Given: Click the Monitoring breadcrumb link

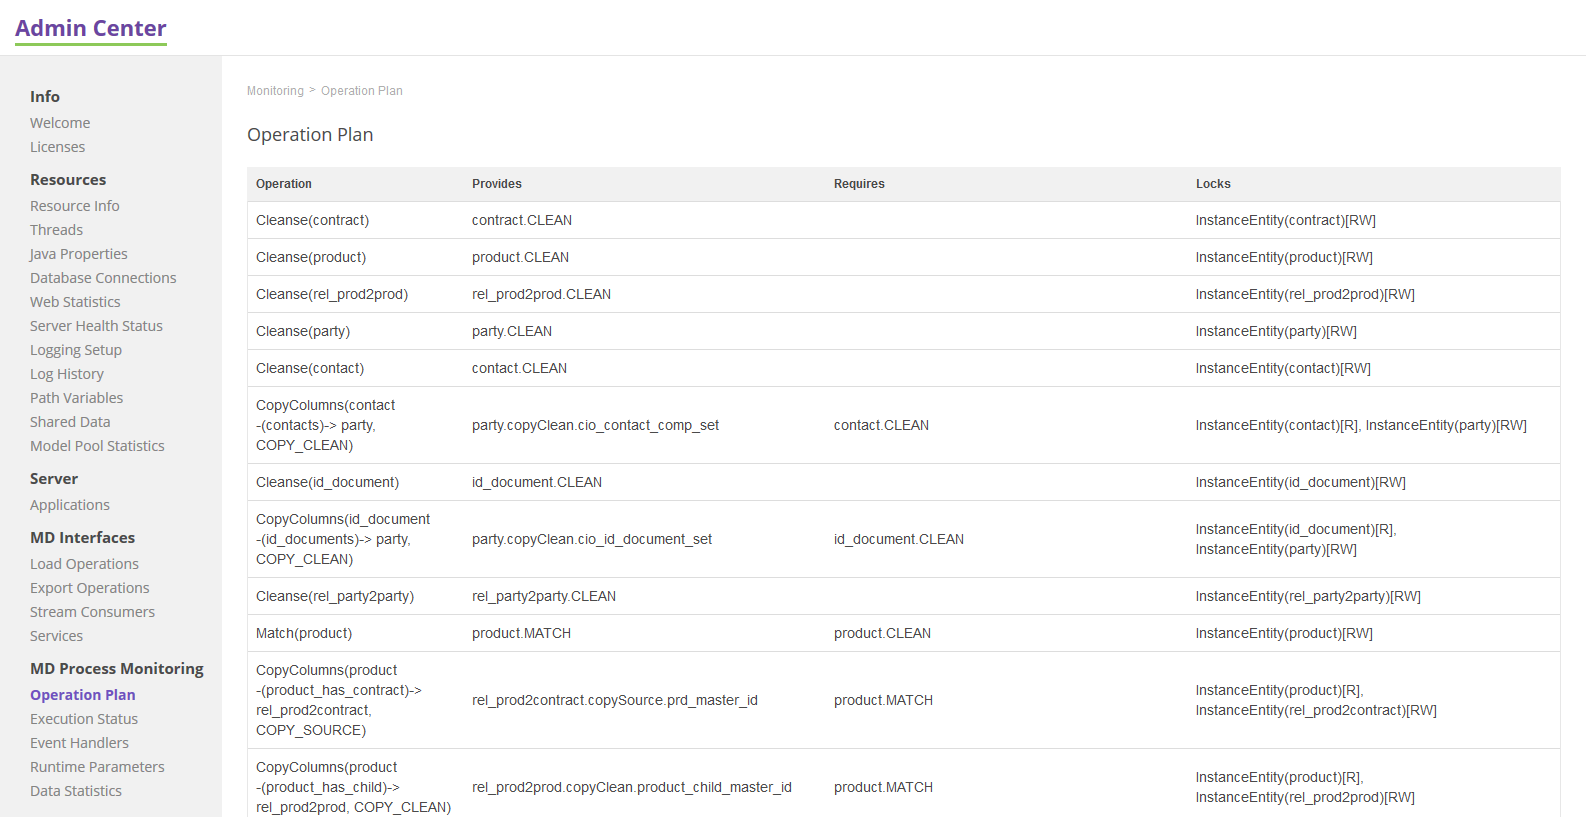Looking at the screenshot, I should point(275,91).
